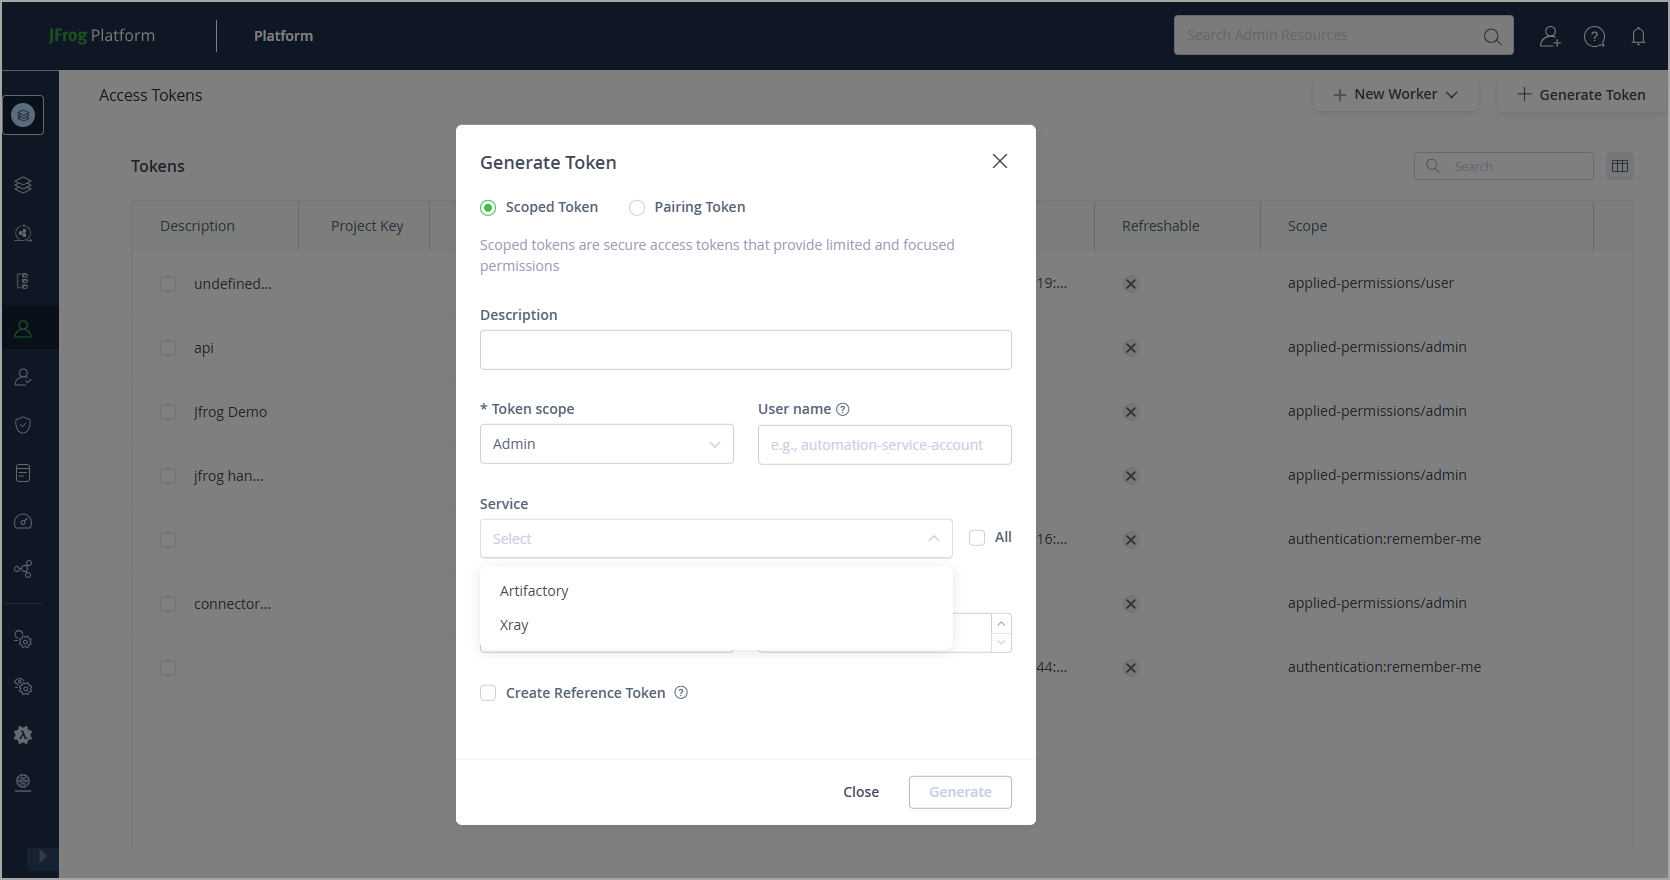Click the Generate button
The height and width of the screenshot is (880, 1670).
[x=960, y=792]
